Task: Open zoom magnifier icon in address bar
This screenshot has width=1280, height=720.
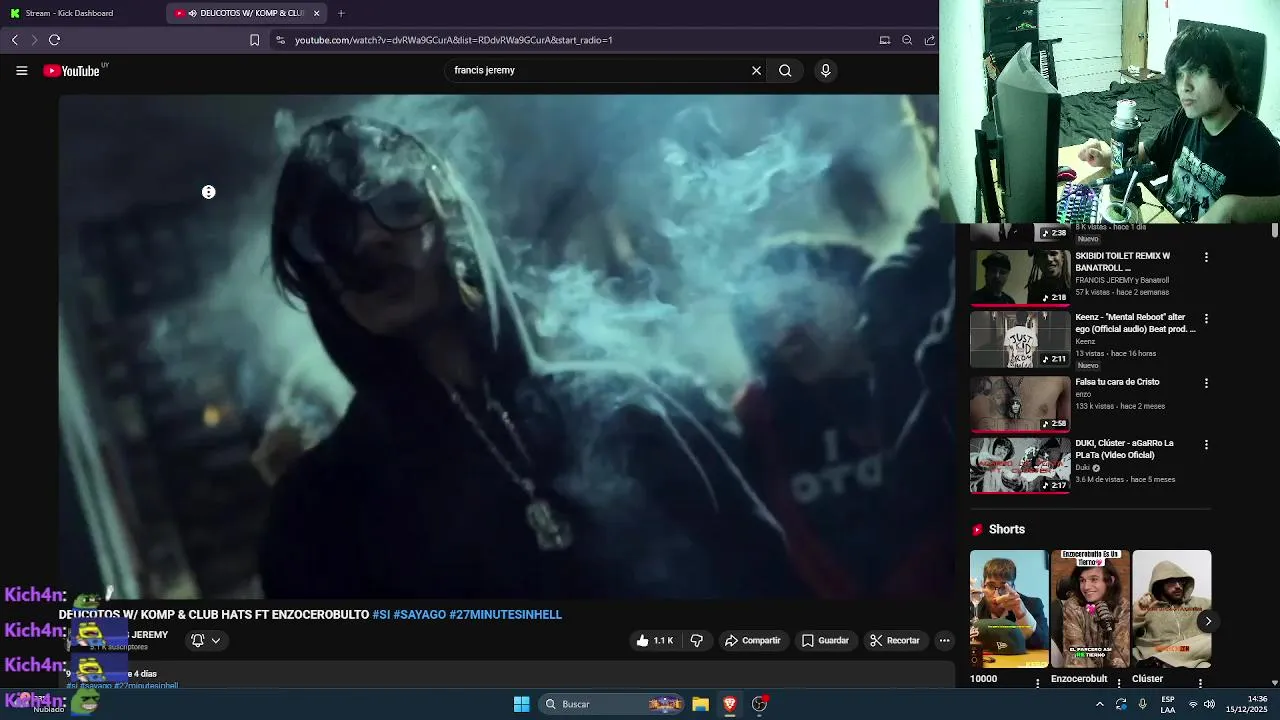Action: (907, 40)
